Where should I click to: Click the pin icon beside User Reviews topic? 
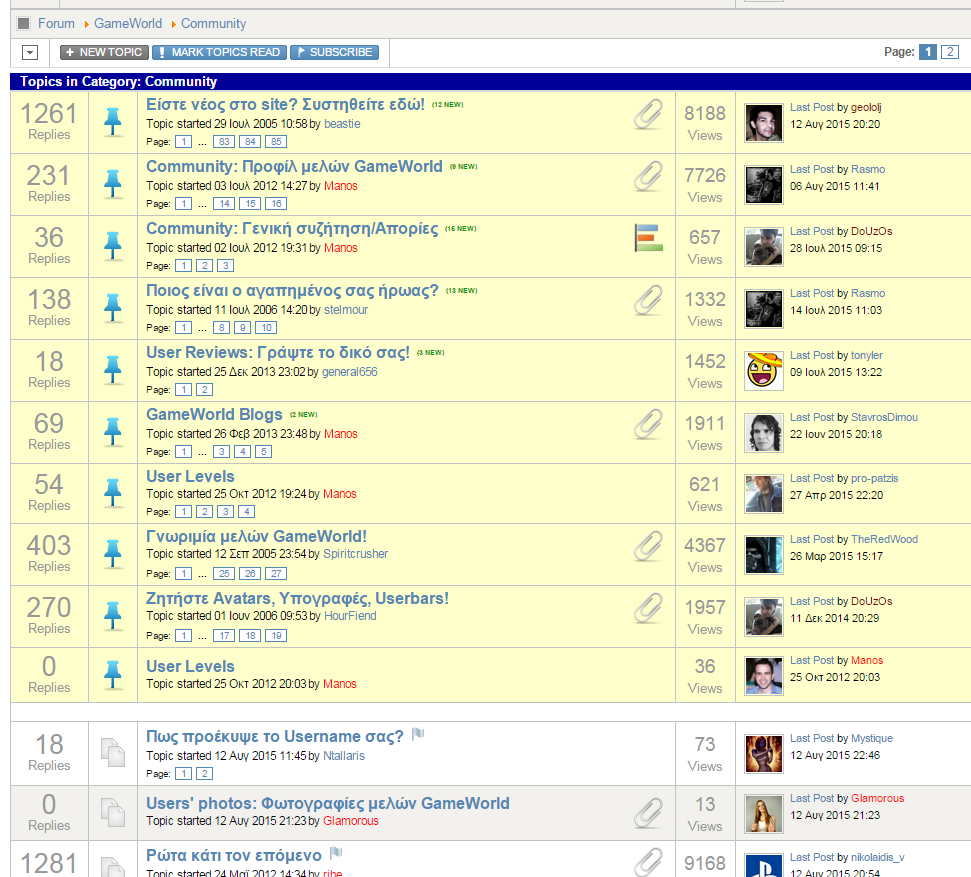point(113,369)
